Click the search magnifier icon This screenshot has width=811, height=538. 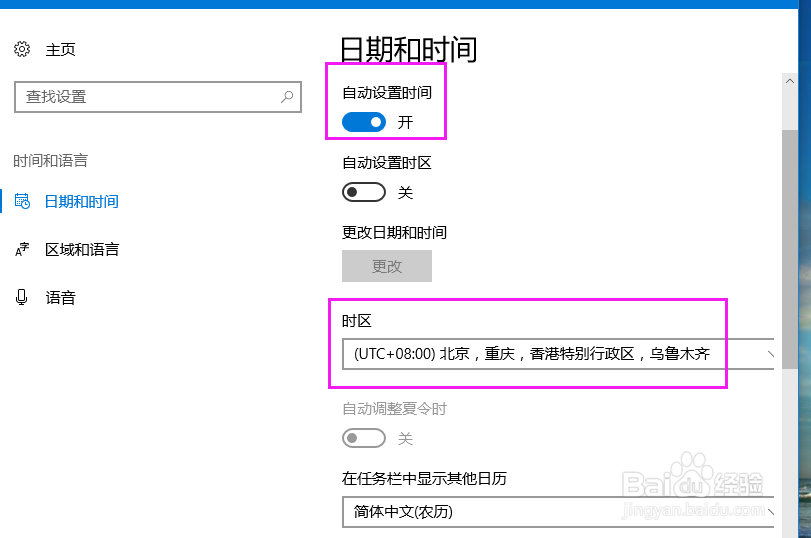(x=287, y=96)
